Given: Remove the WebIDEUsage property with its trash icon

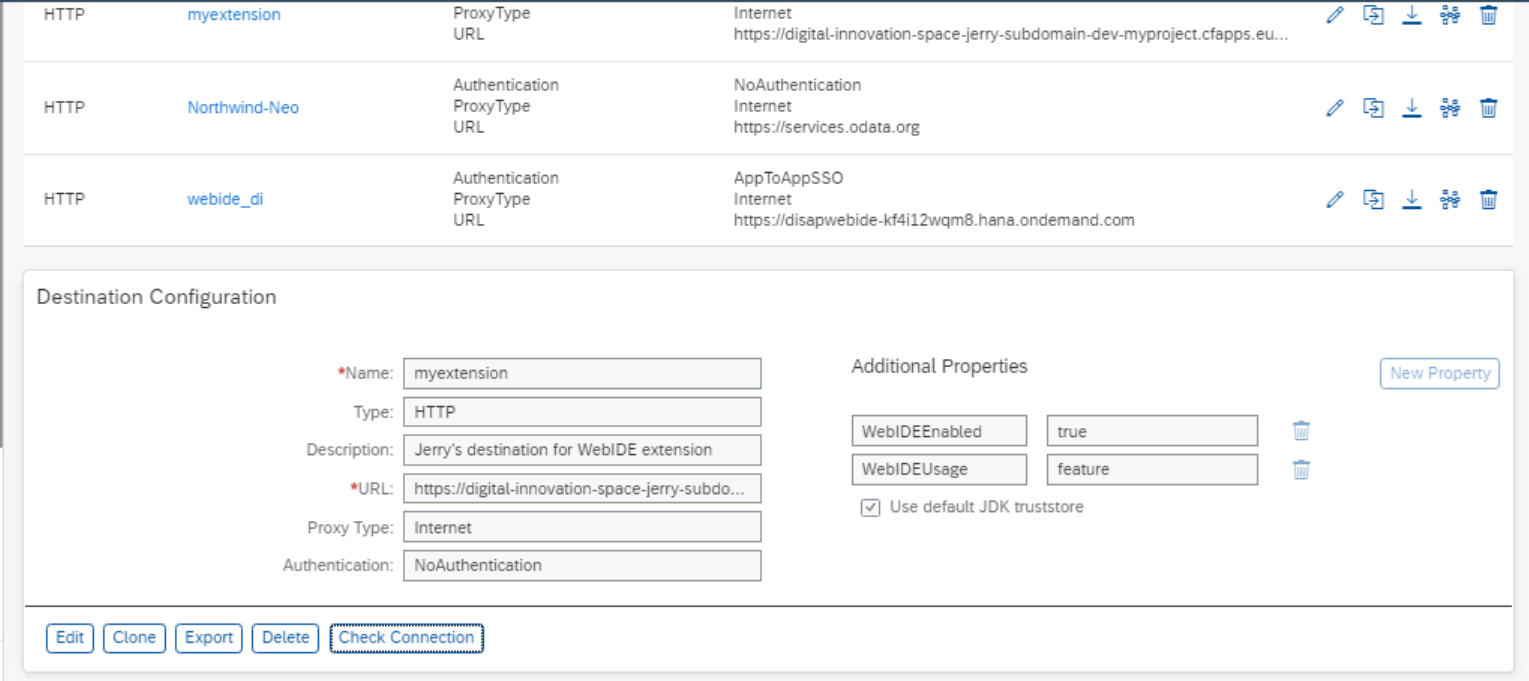Looking at the screenshot, I should coord(1301,469).
